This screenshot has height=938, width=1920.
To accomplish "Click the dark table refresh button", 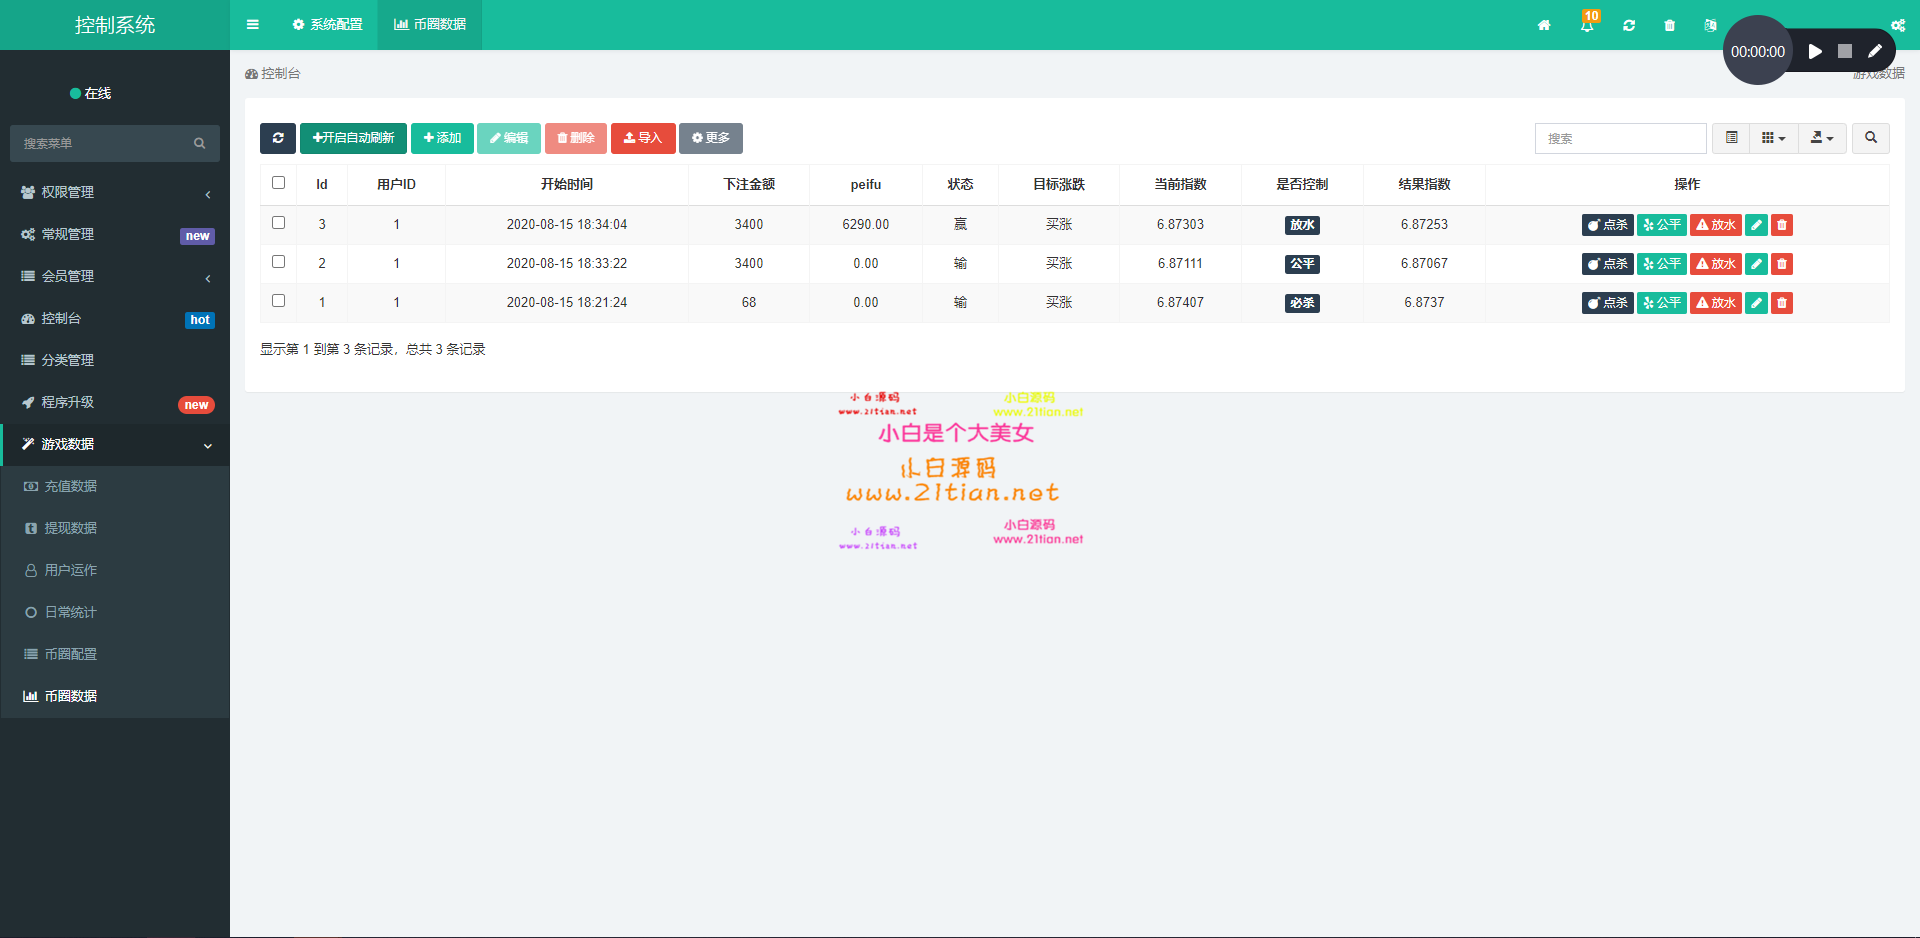I will 278,138.
